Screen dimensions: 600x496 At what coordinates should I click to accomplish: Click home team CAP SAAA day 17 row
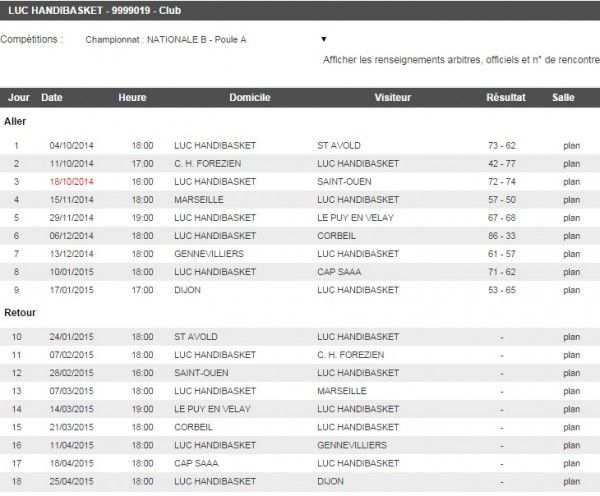click(196, 463)
